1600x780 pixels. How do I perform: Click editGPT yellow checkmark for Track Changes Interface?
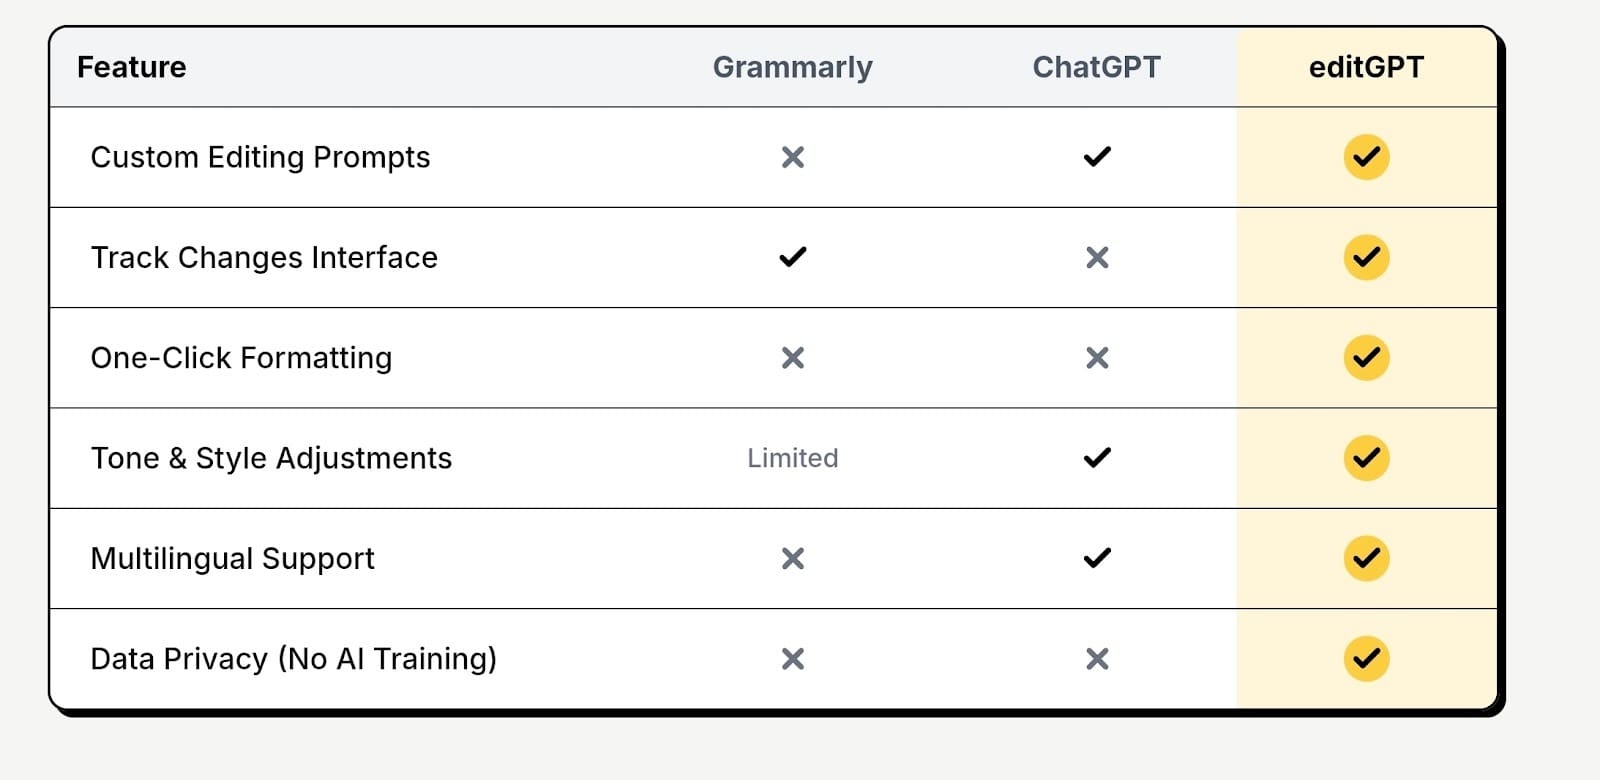(1366, 257)
